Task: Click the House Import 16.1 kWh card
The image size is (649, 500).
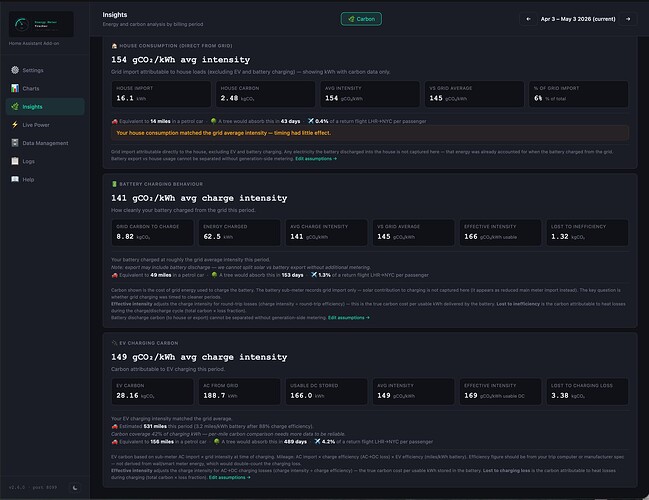Action: pyautogui.click(x=161, y=94)
